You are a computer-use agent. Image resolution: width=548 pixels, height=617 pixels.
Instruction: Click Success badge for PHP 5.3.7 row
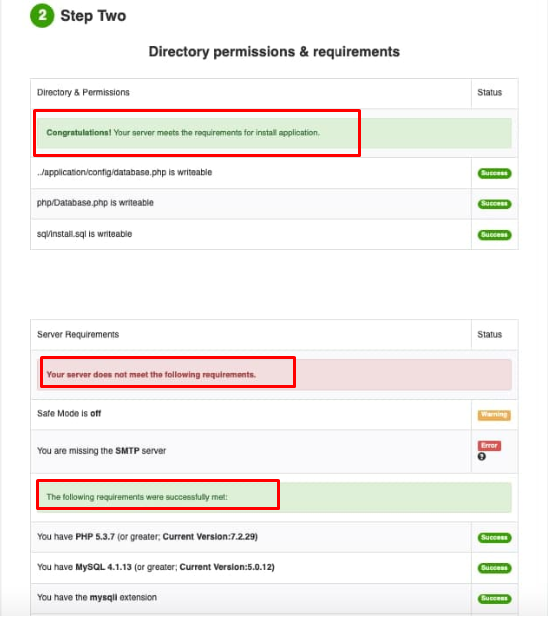(494, 538)
